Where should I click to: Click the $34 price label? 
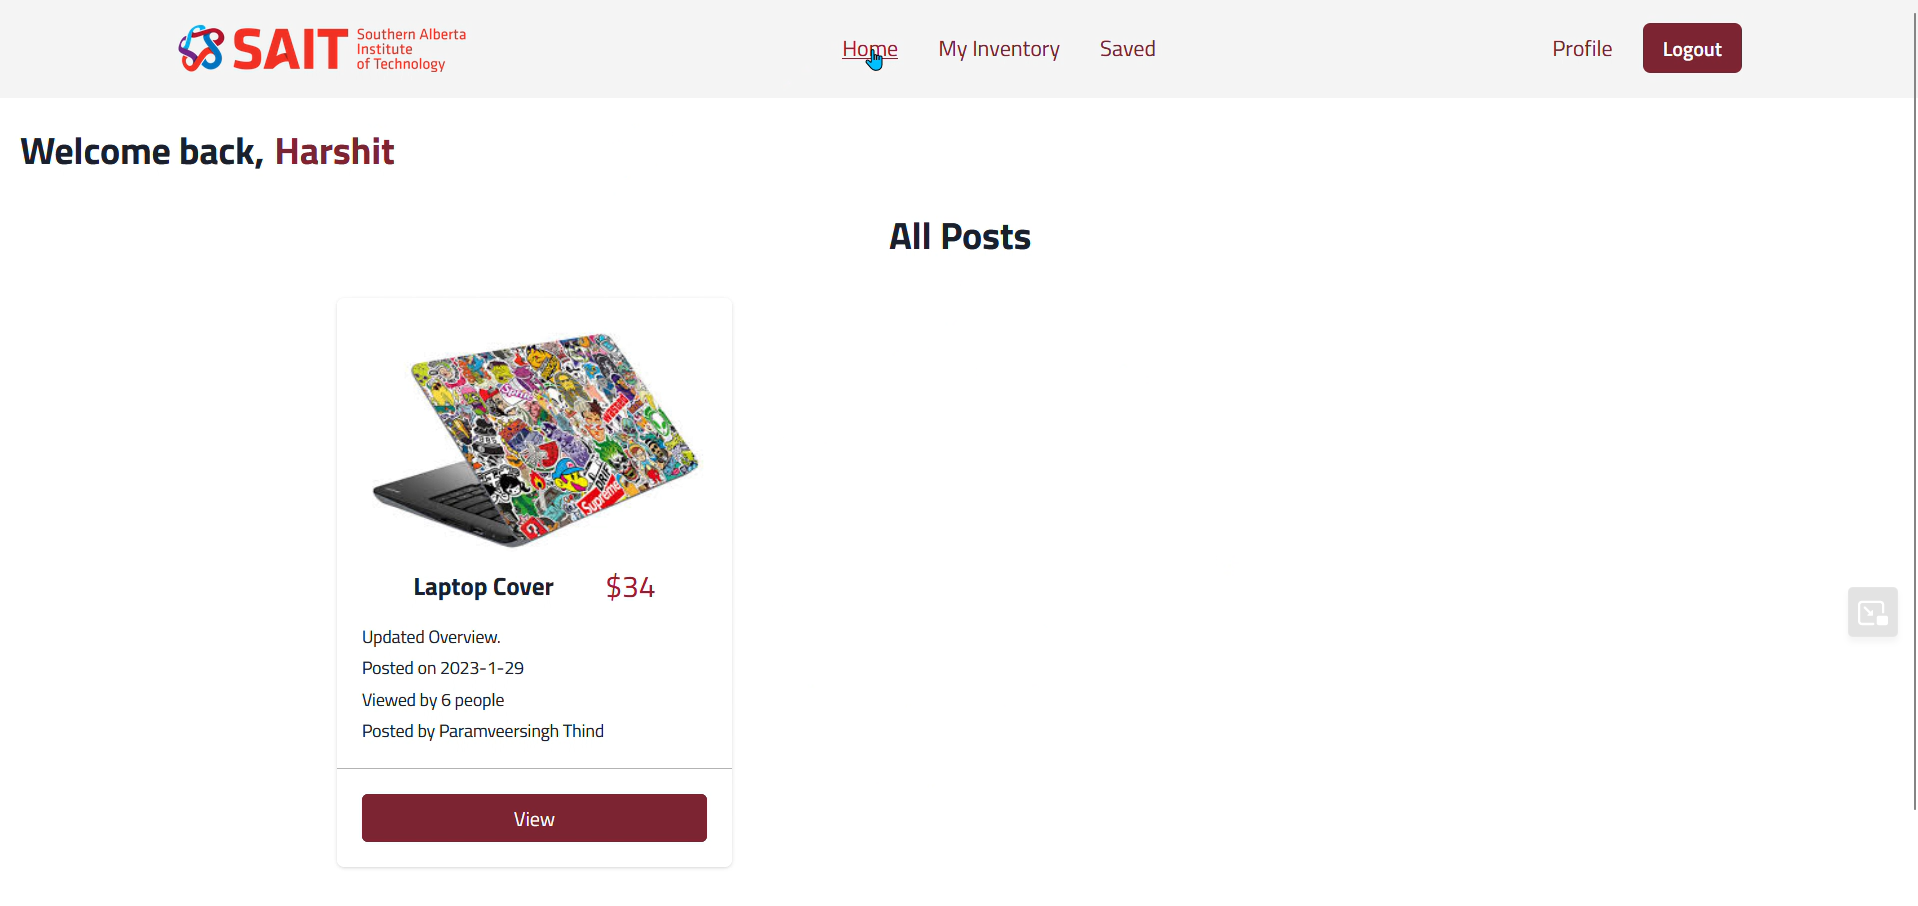click(x=630, y=587)
